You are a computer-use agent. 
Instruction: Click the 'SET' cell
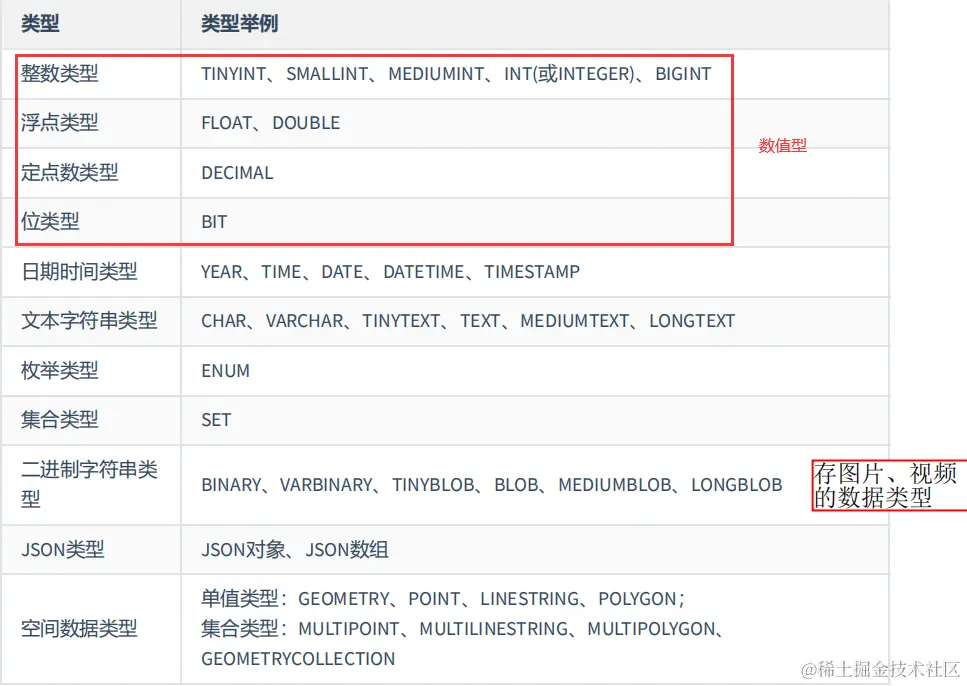tap(535, 420)
